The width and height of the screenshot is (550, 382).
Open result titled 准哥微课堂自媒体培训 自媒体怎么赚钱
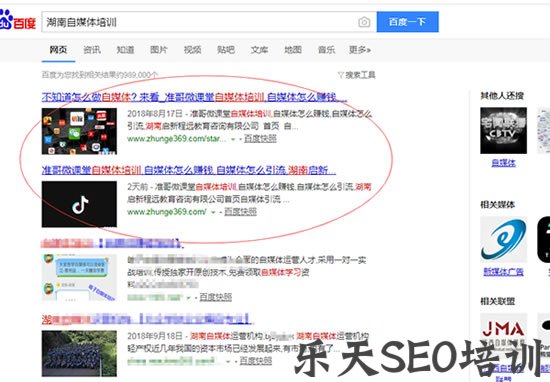(x=189, y=170)
